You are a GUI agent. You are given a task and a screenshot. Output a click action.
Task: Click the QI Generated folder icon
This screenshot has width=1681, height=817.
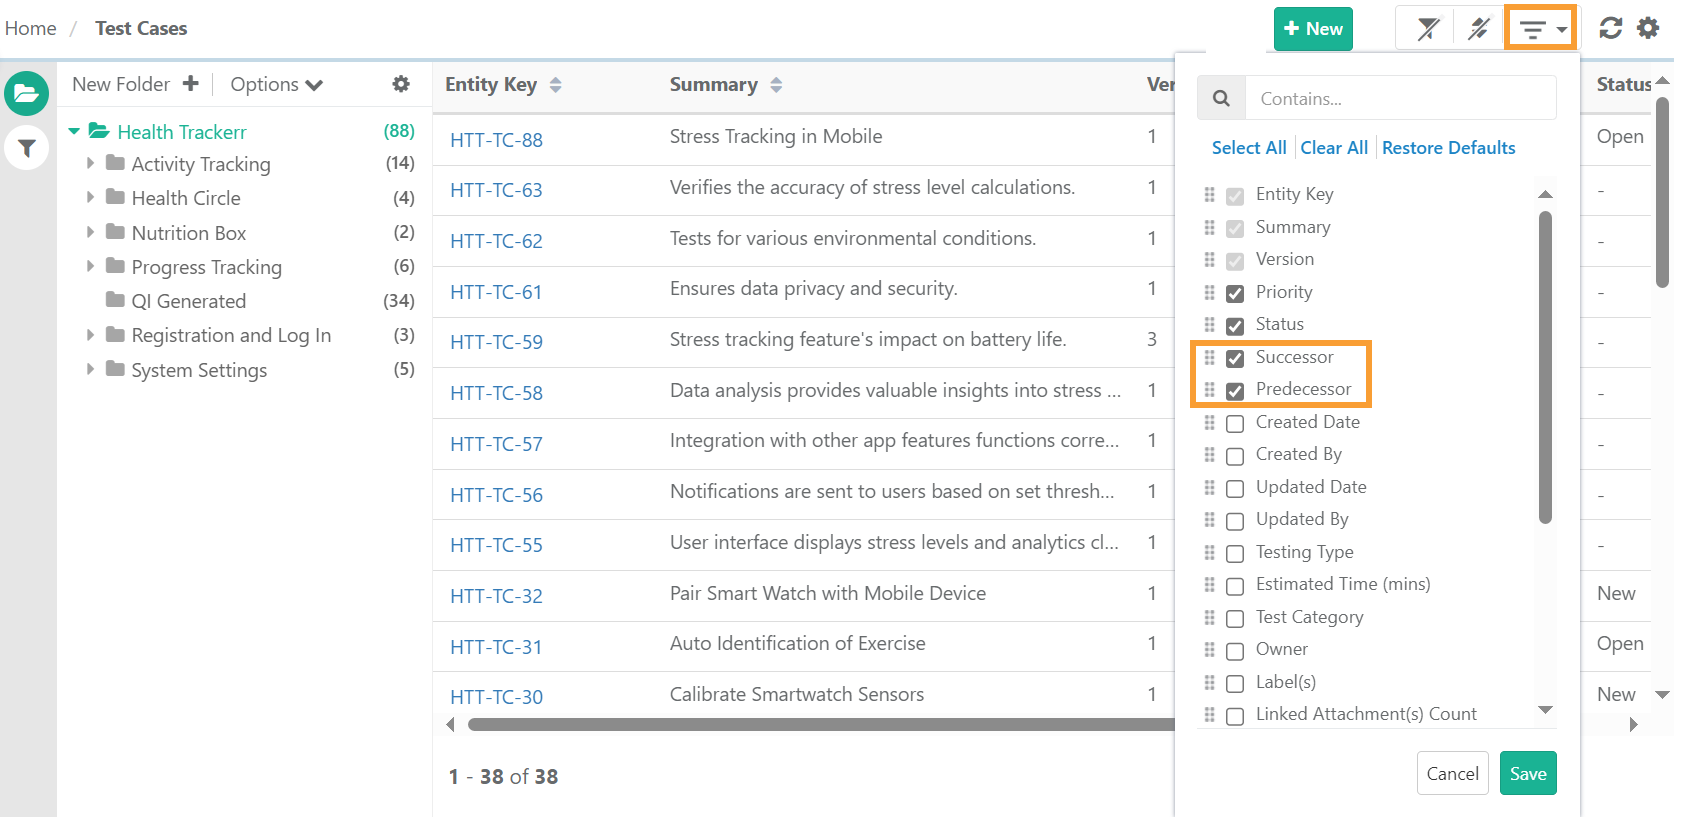tap(115, 300)
